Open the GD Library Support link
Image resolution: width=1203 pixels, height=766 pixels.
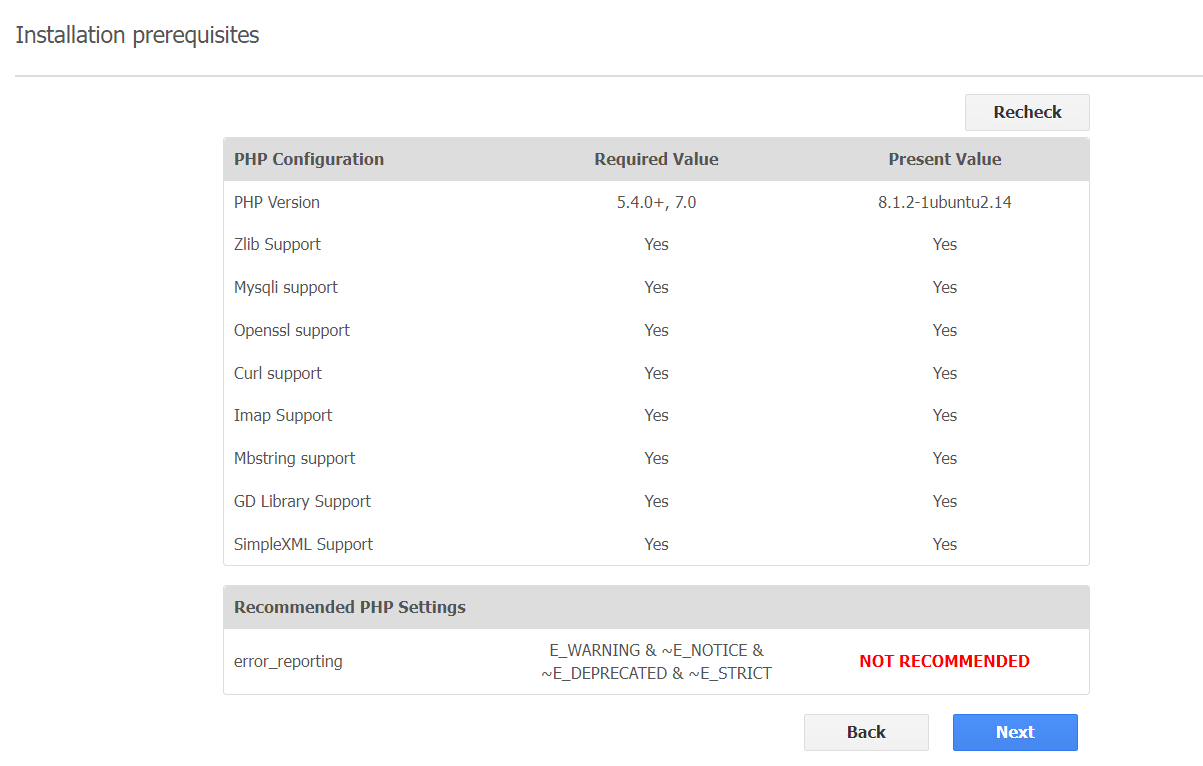coord(301,501)
